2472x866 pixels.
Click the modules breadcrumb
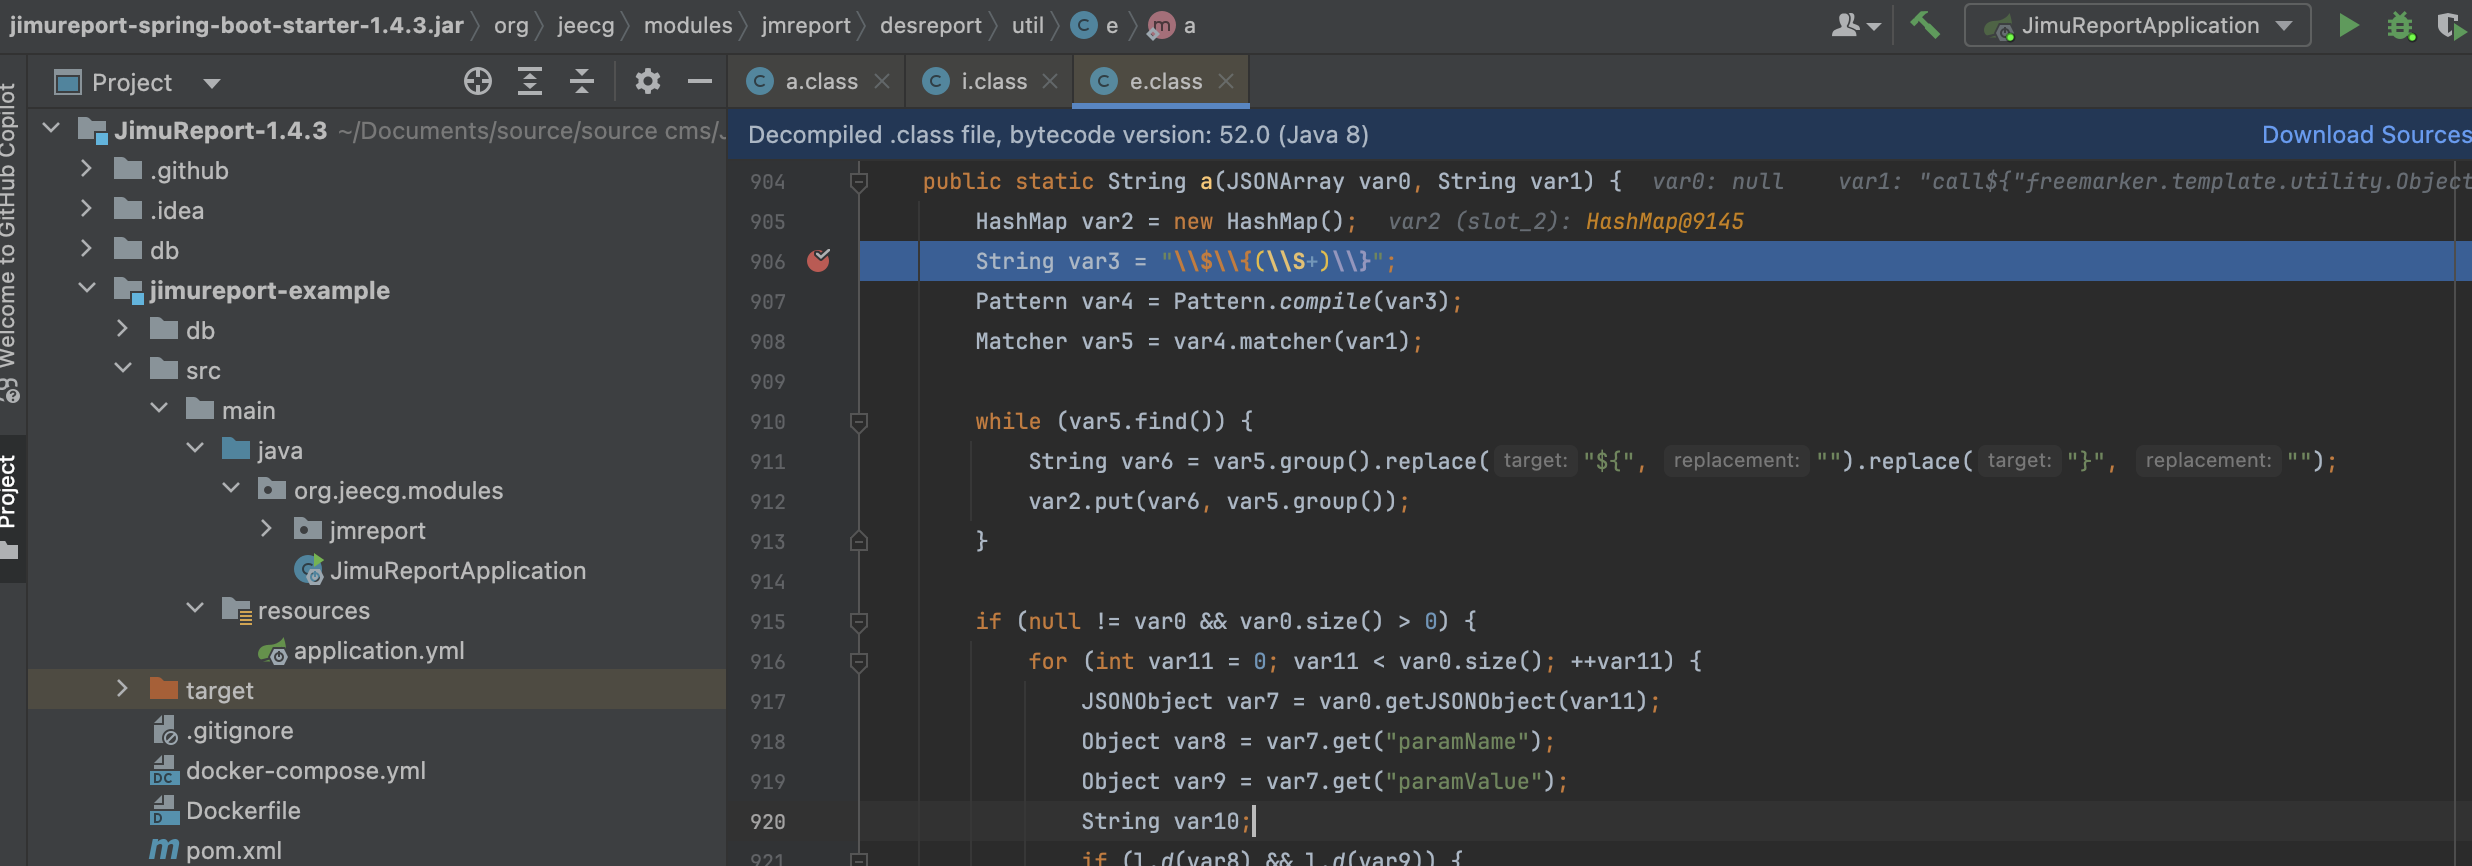(x=688, y=25)
